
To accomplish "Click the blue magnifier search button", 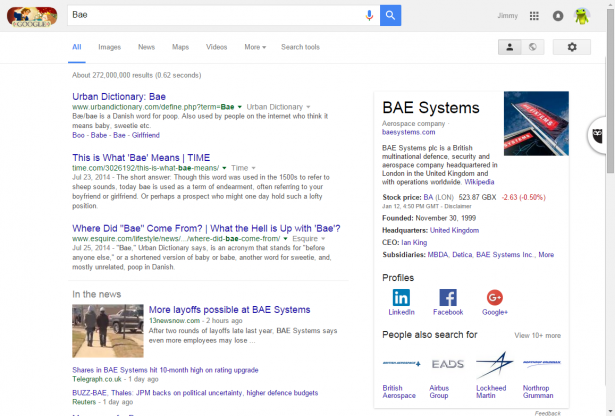I will pos(390,15).
